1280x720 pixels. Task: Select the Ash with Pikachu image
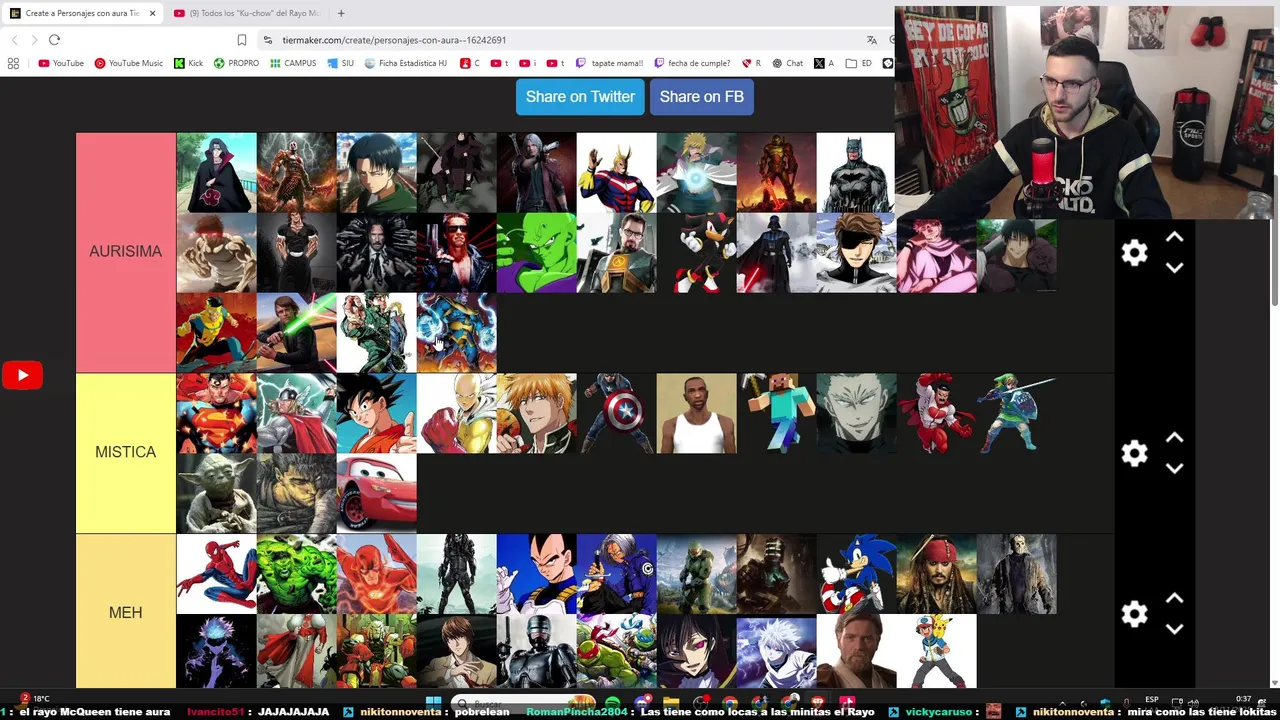[936, 652]
